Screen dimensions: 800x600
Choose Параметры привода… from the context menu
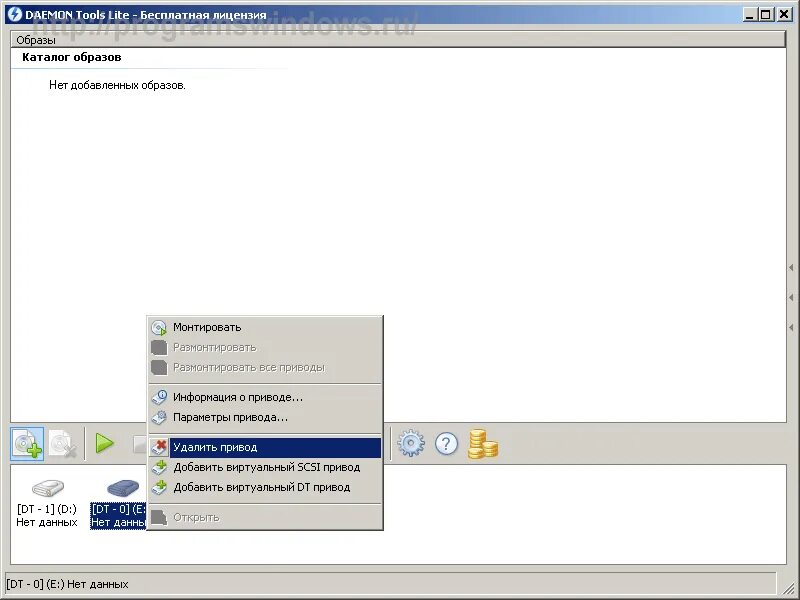tap(265, 417)
